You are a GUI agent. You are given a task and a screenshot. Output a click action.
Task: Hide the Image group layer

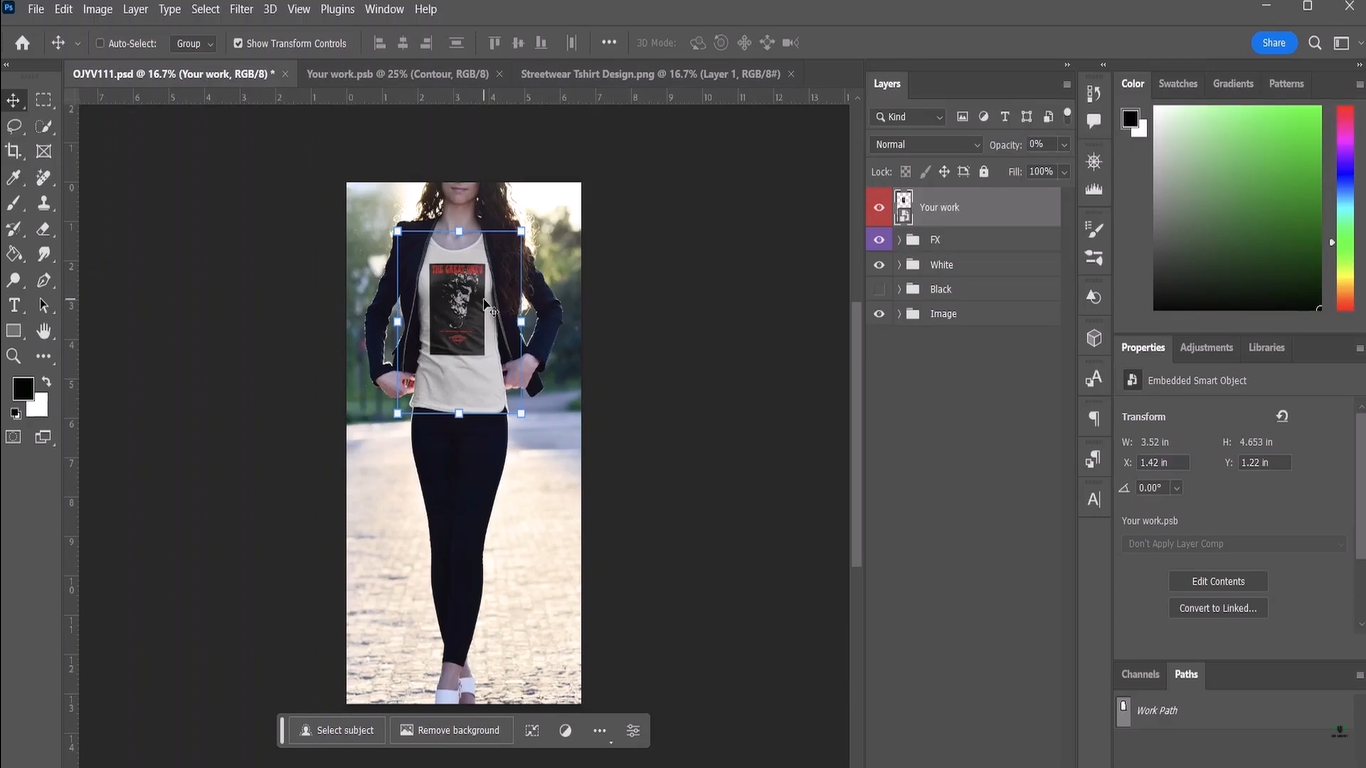(x=878, y=313)
